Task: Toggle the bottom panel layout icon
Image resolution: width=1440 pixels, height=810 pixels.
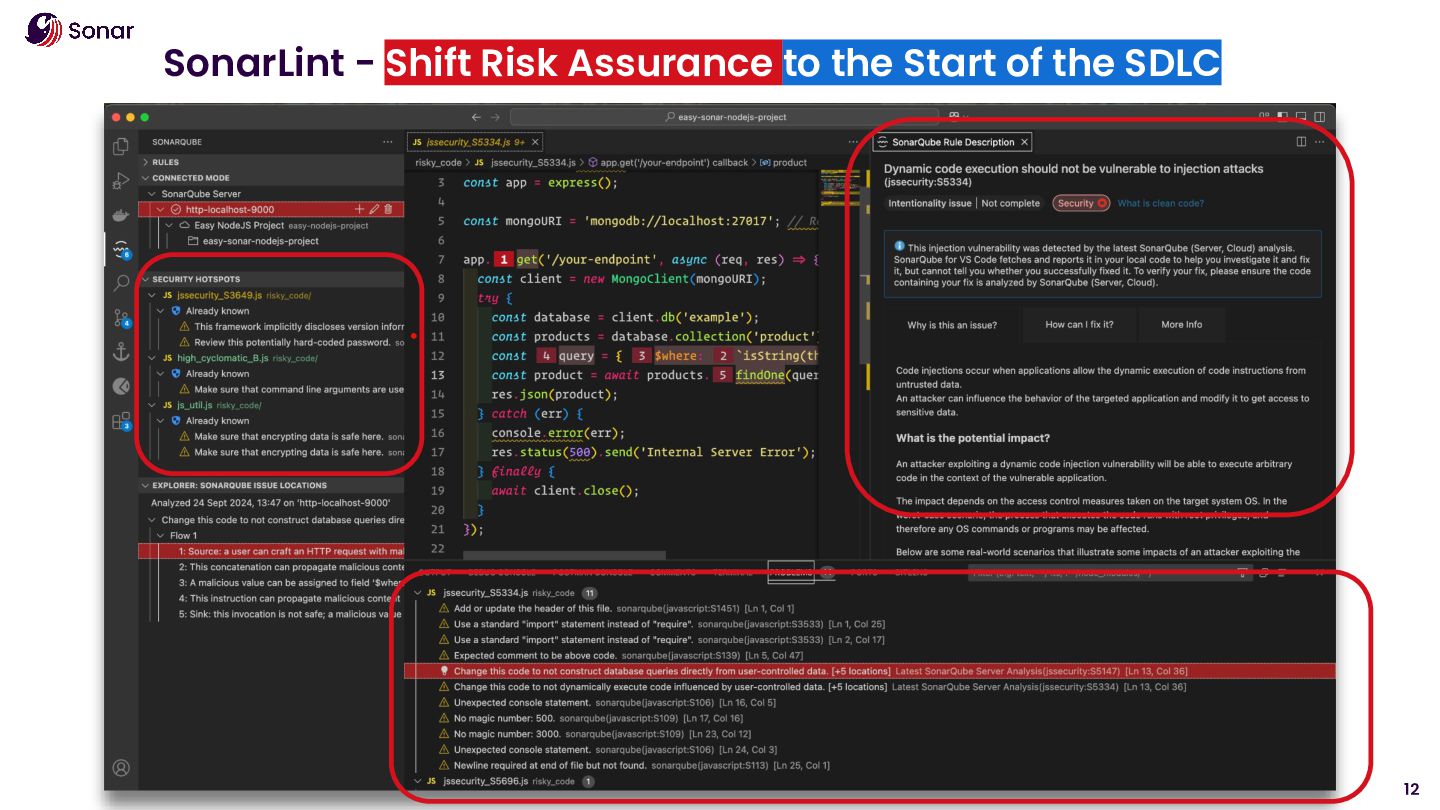Action: pyautogui.click(x=1303, y=117)
